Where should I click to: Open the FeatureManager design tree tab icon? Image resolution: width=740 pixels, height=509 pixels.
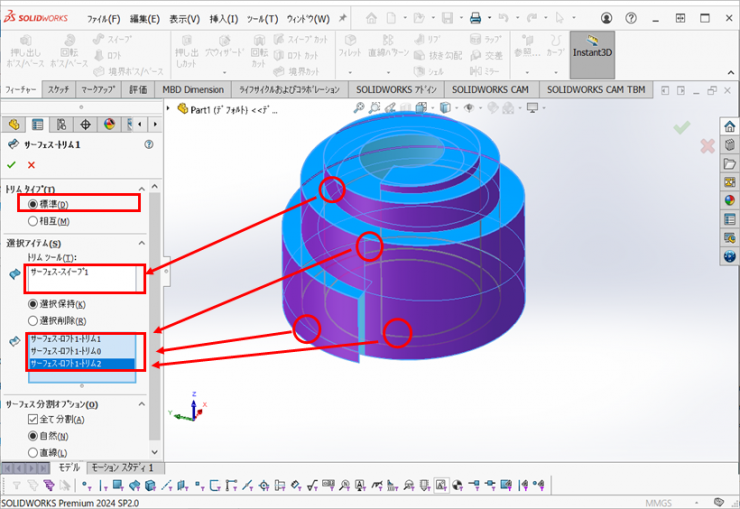tap(14, 124)
